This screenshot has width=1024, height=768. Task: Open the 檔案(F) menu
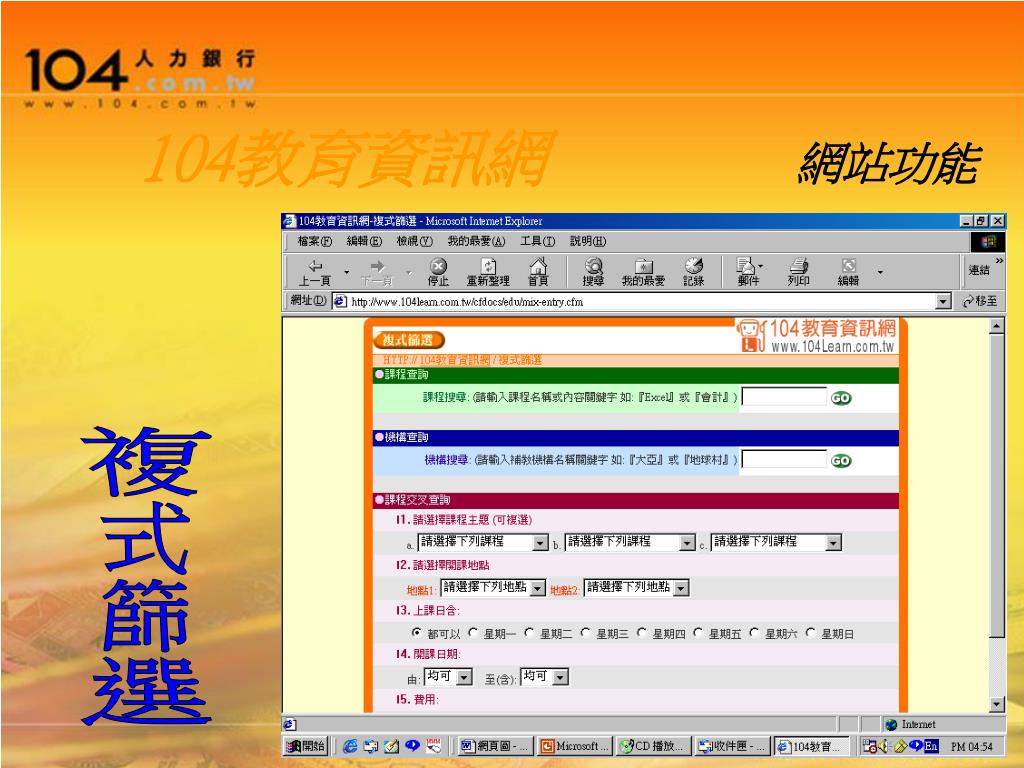point(314,241)
